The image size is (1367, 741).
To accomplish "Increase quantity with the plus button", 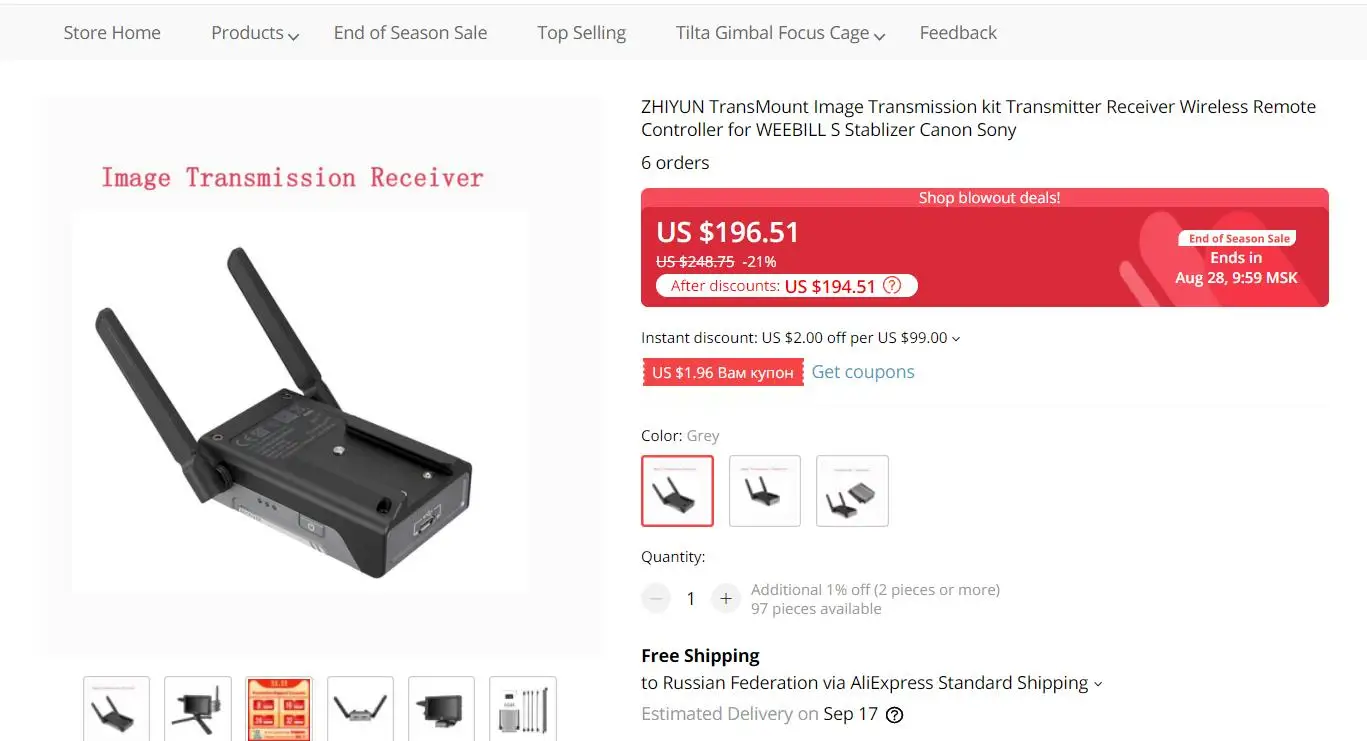I will click(x=726, y=599).
